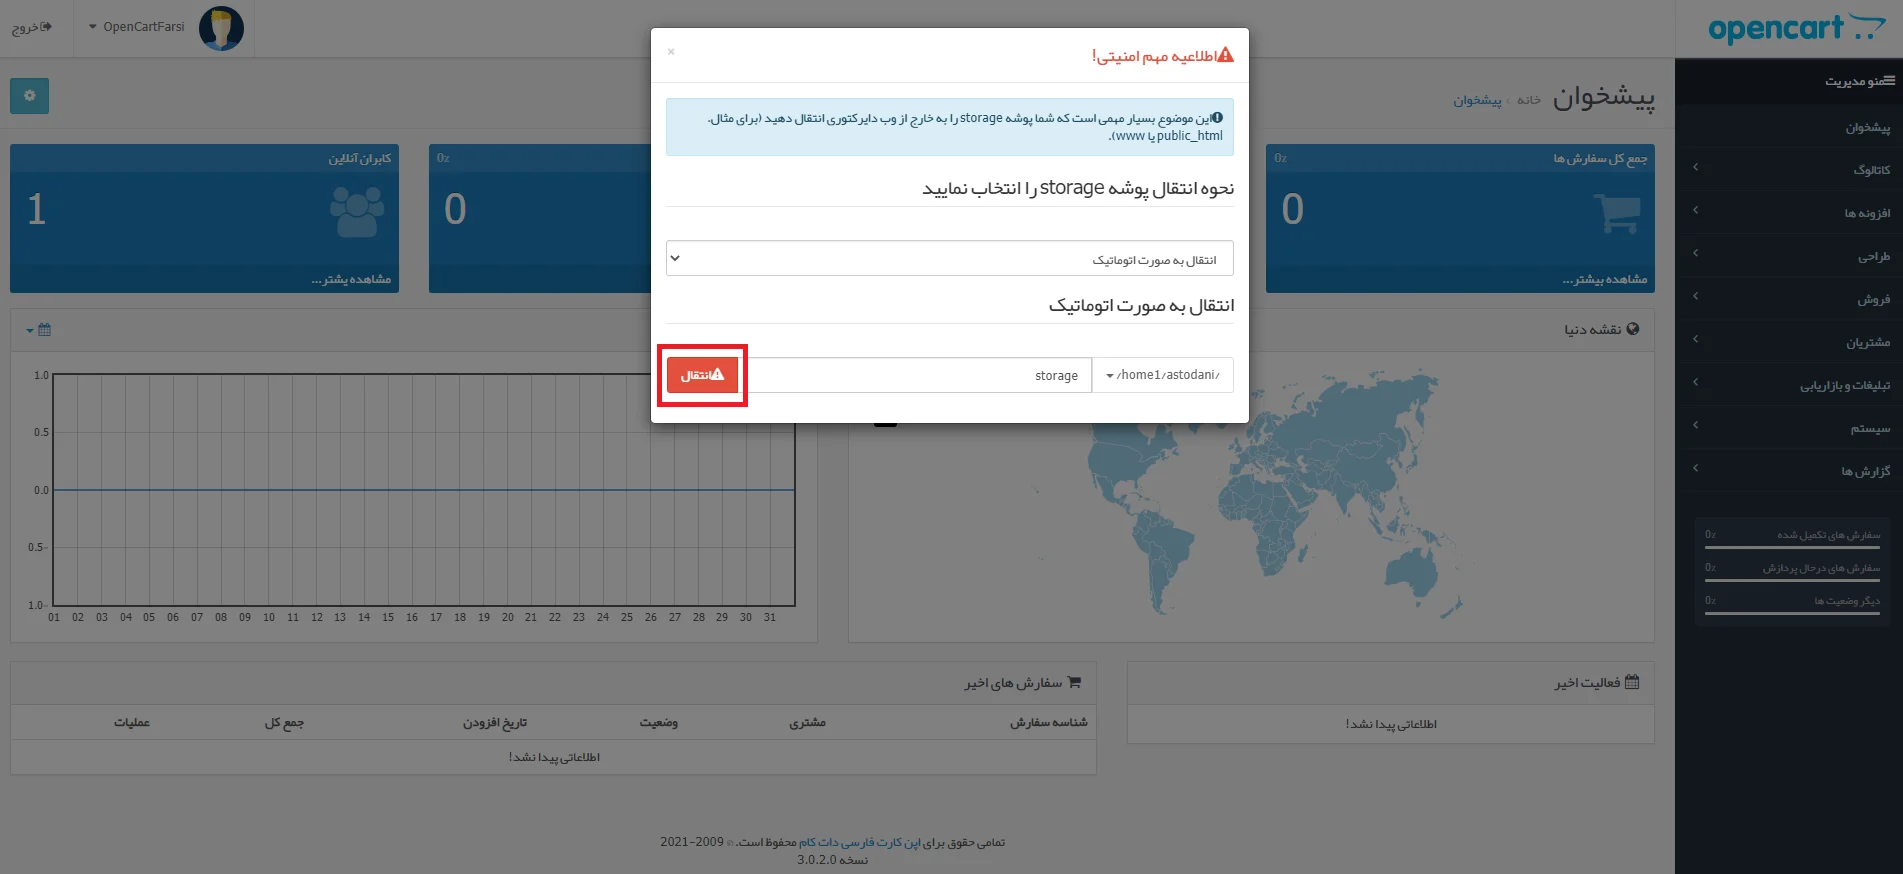Image resolution: width=1903 pixels, height=874 pixels.
Task: Click the chevron beside گزارش ها
Action: [x=1695, y=469]
